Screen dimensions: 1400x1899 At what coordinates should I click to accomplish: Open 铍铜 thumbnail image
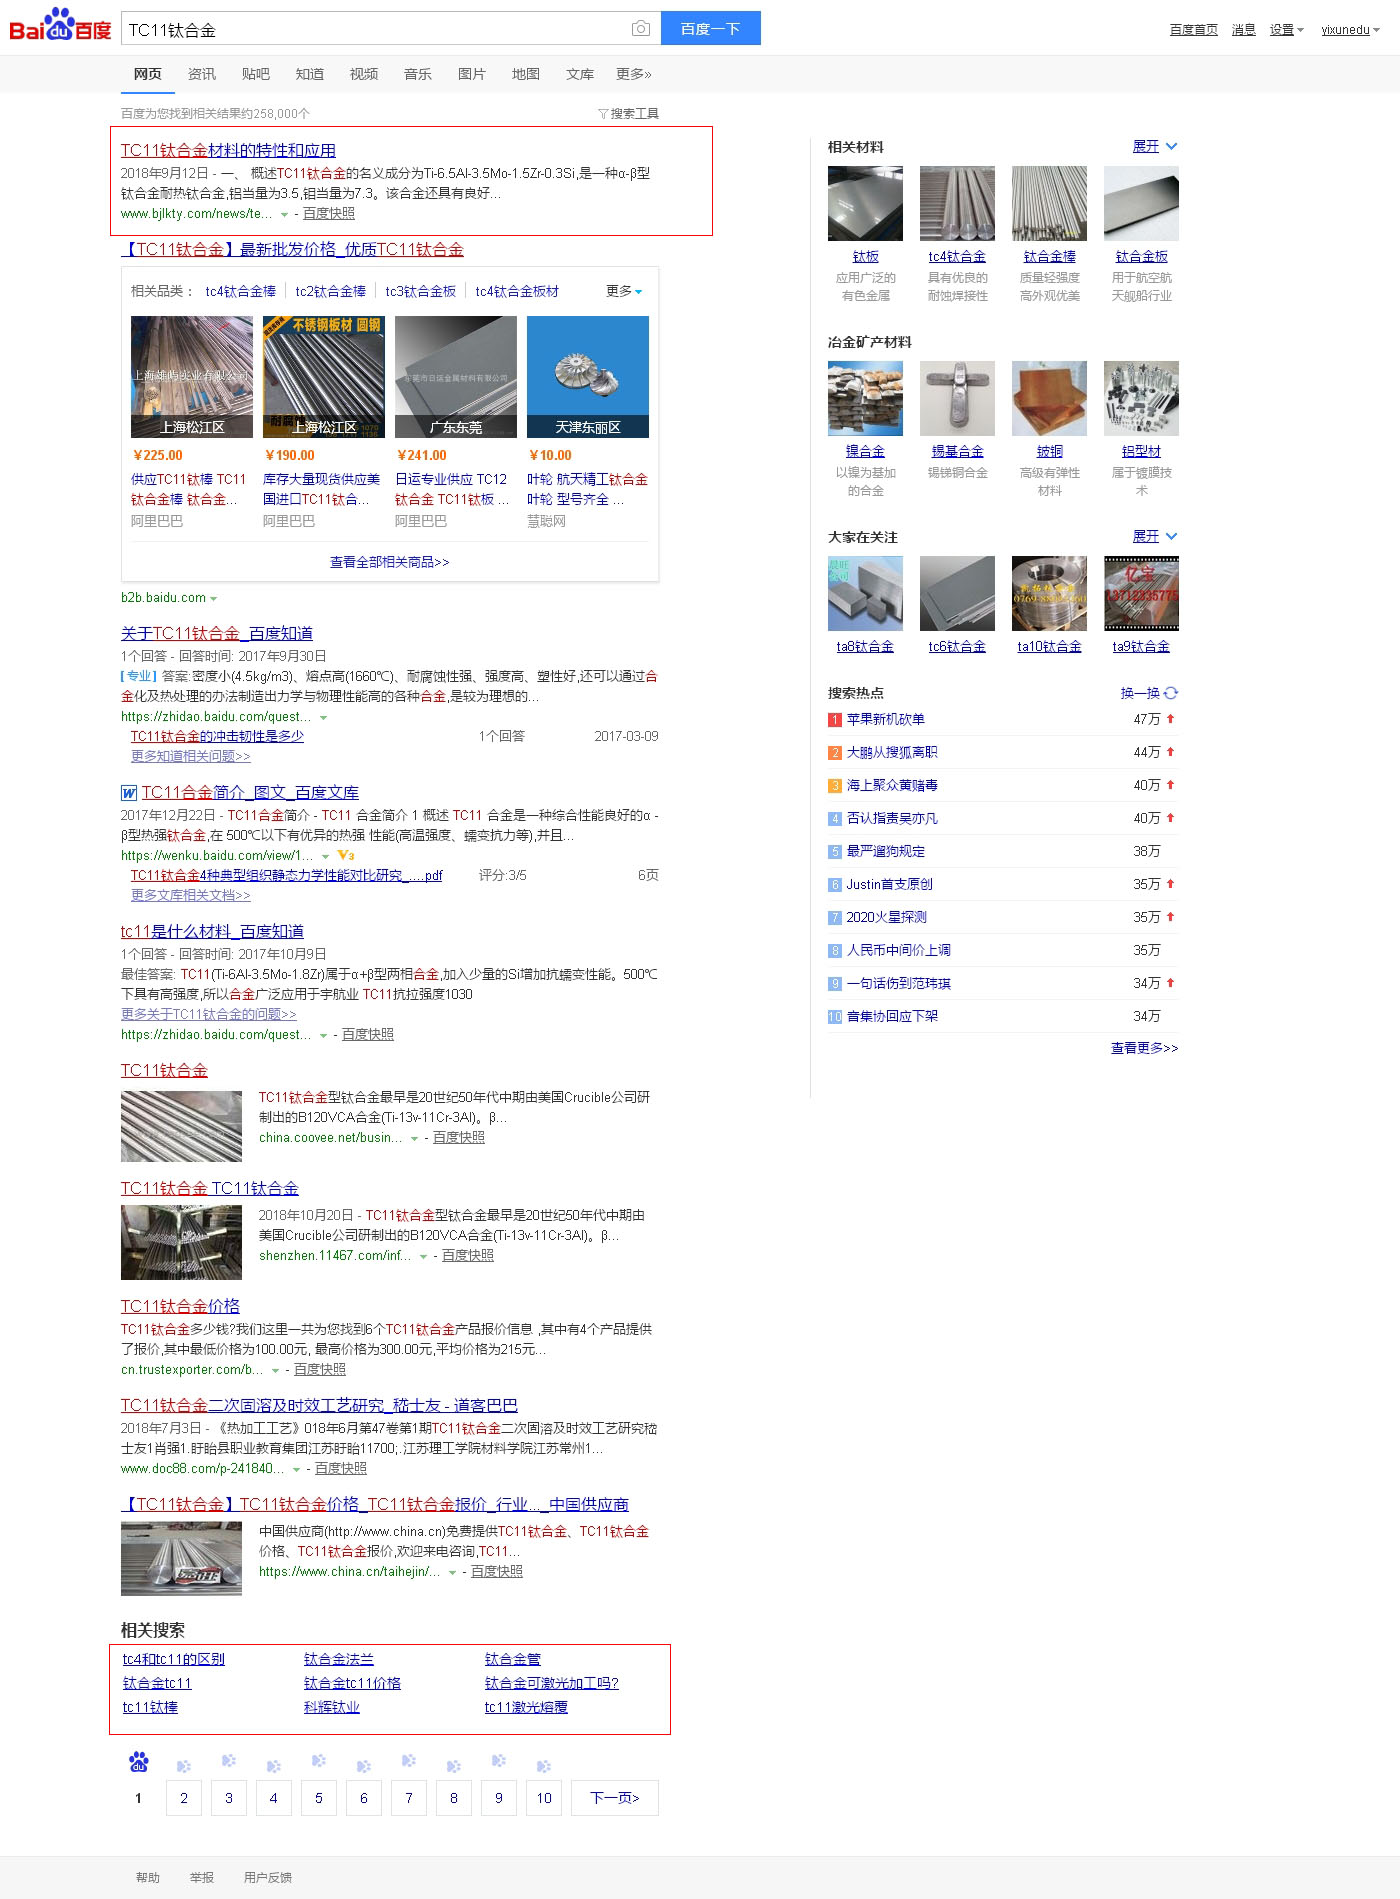[x=1049, y=398]
